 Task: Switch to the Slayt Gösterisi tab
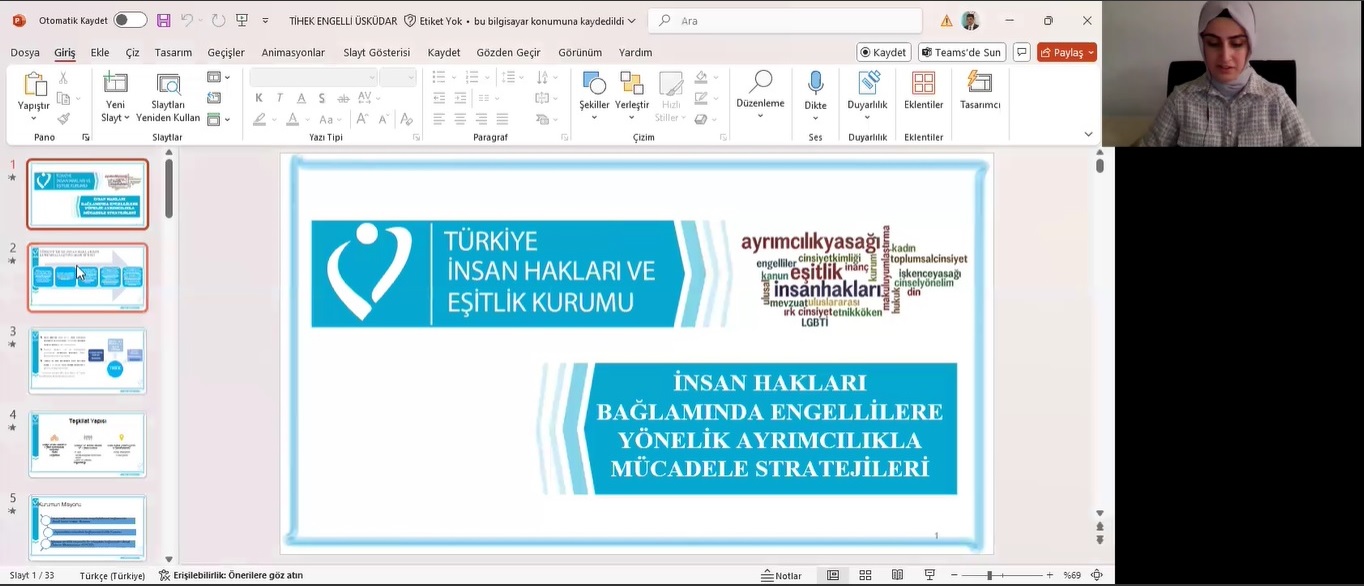(x=376, y=52)
